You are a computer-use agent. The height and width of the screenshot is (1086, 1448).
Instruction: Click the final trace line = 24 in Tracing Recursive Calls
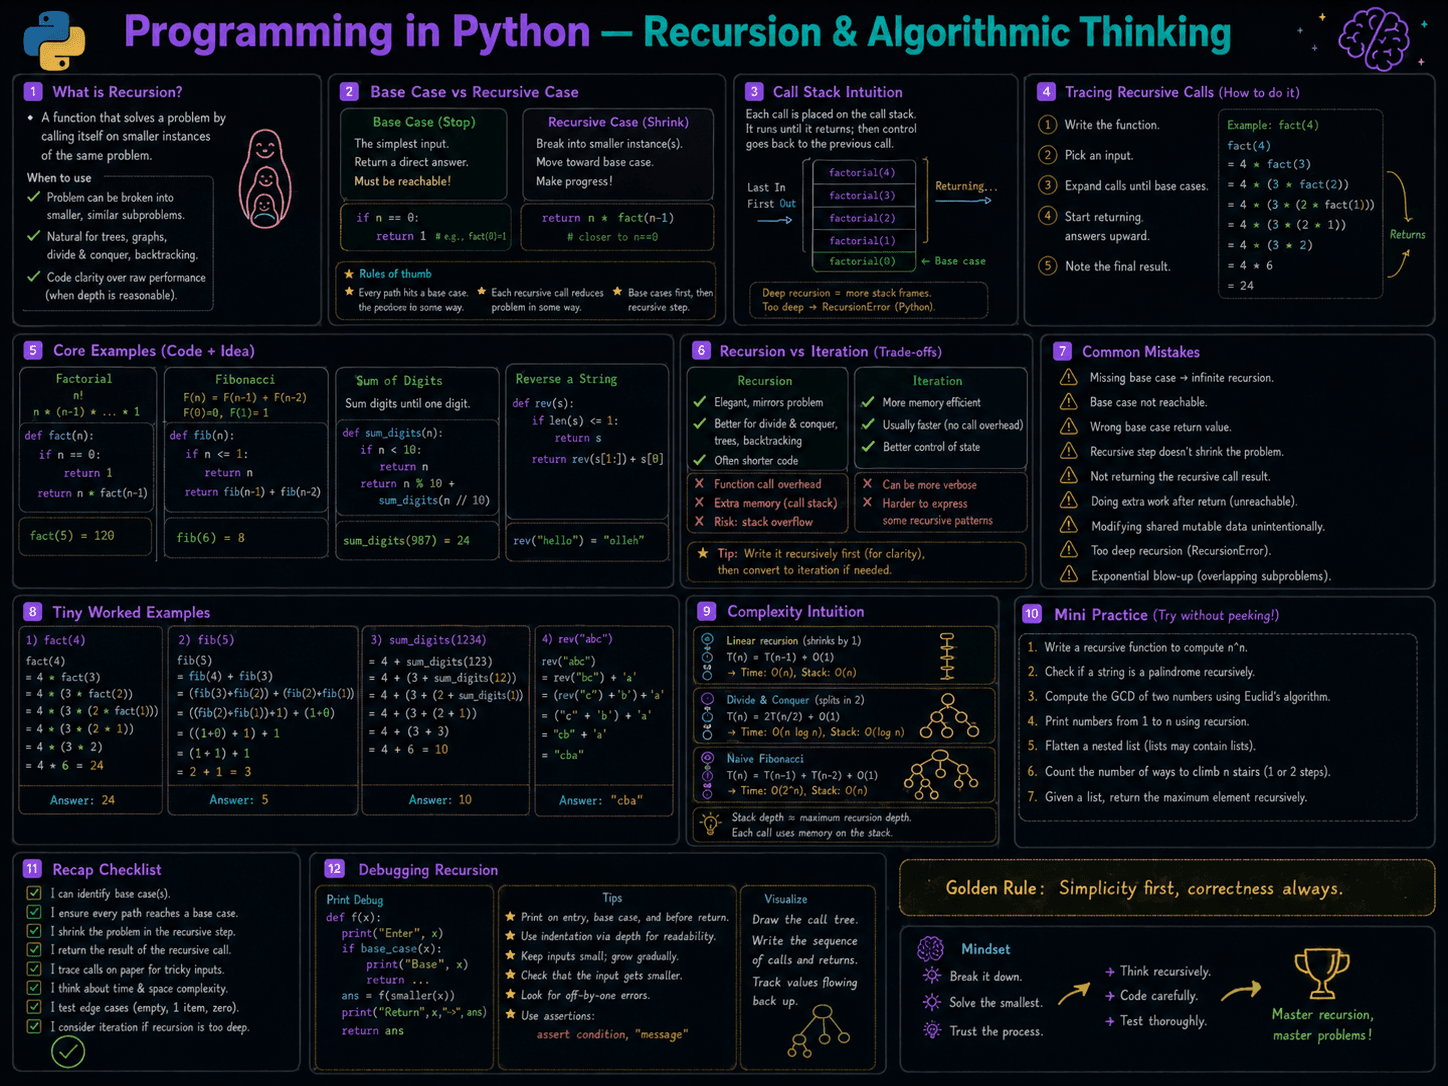click(1241, 285)
